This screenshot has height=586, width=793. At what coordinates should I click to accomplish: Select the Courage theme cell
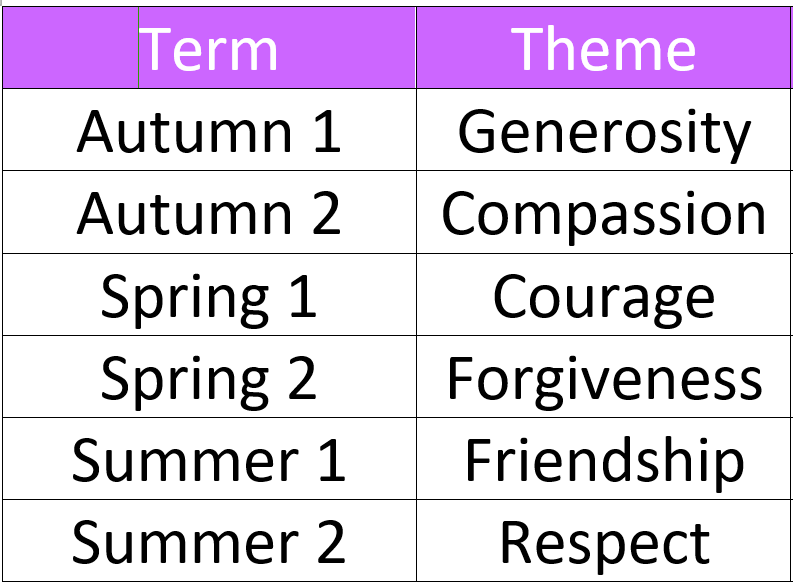[x=604, y=296]
